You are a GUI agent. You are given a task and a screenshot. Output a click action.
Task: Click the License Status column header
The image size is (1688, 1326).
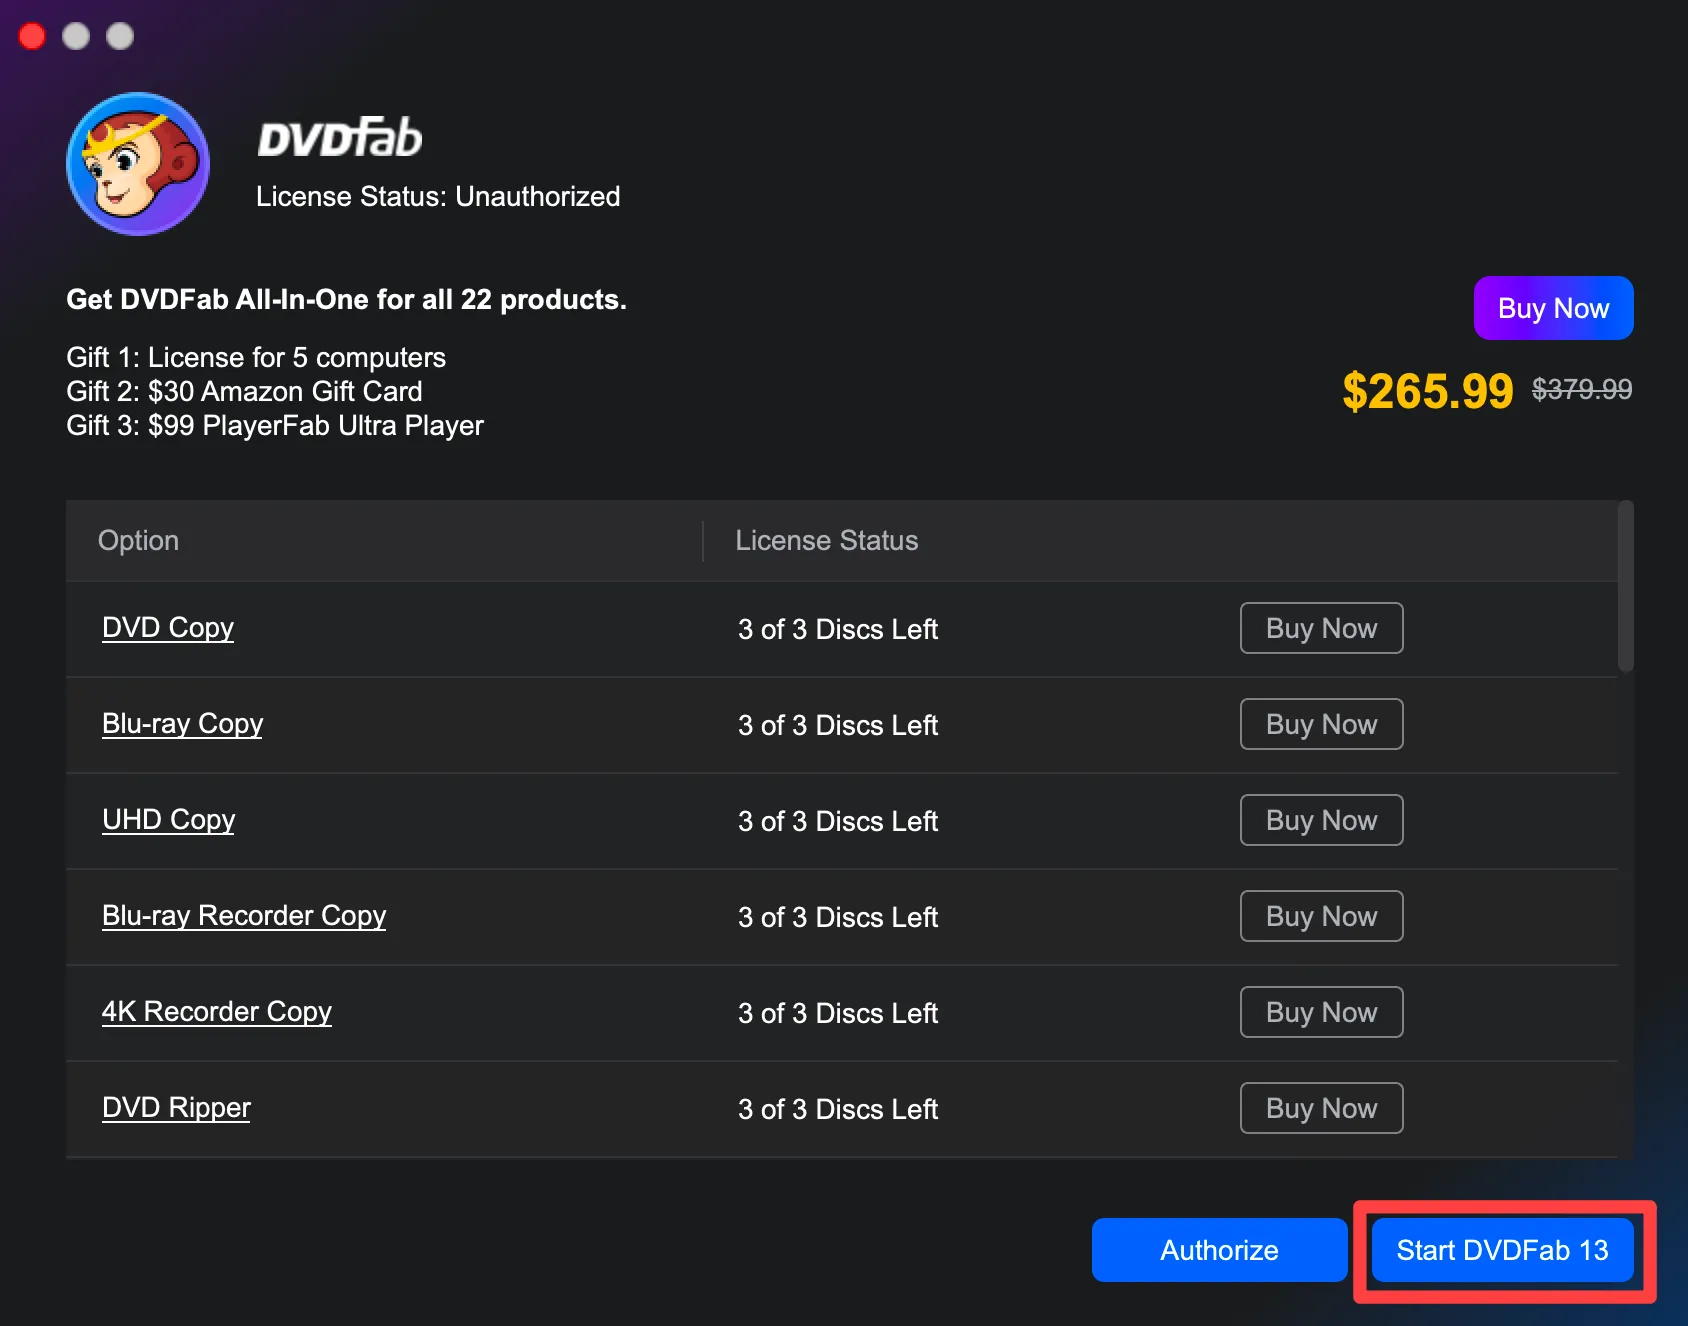(x=827, y=541)
